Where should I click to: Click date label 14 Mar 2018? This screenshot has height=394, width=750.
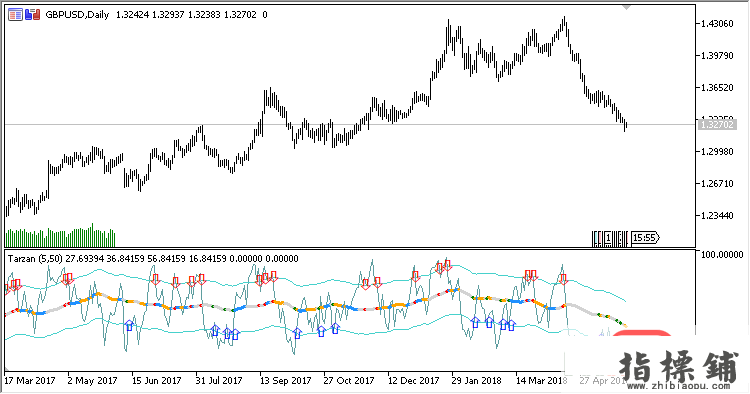(541, 381)
